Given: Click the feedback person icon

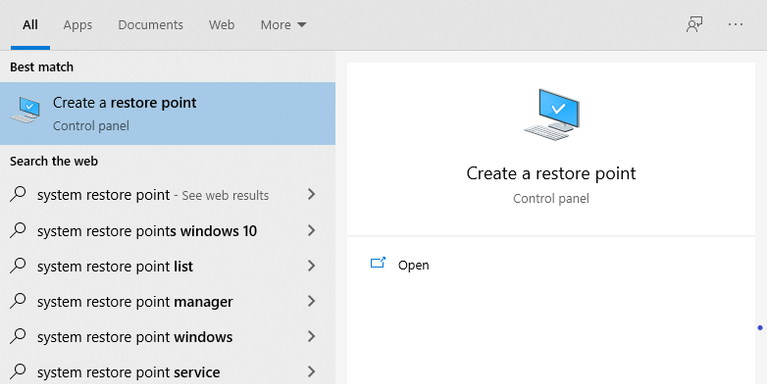Looking at the screenshot, I should tap(694, 24).
